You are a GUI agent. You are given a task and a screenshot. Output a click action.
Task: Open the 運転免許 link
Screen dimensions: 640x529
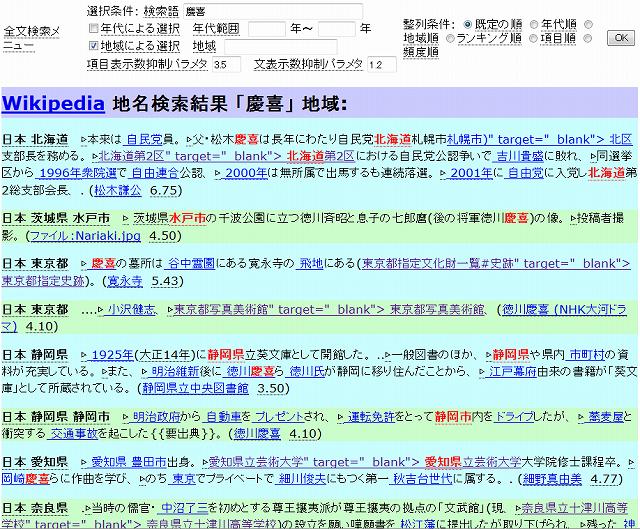[371, 417]
